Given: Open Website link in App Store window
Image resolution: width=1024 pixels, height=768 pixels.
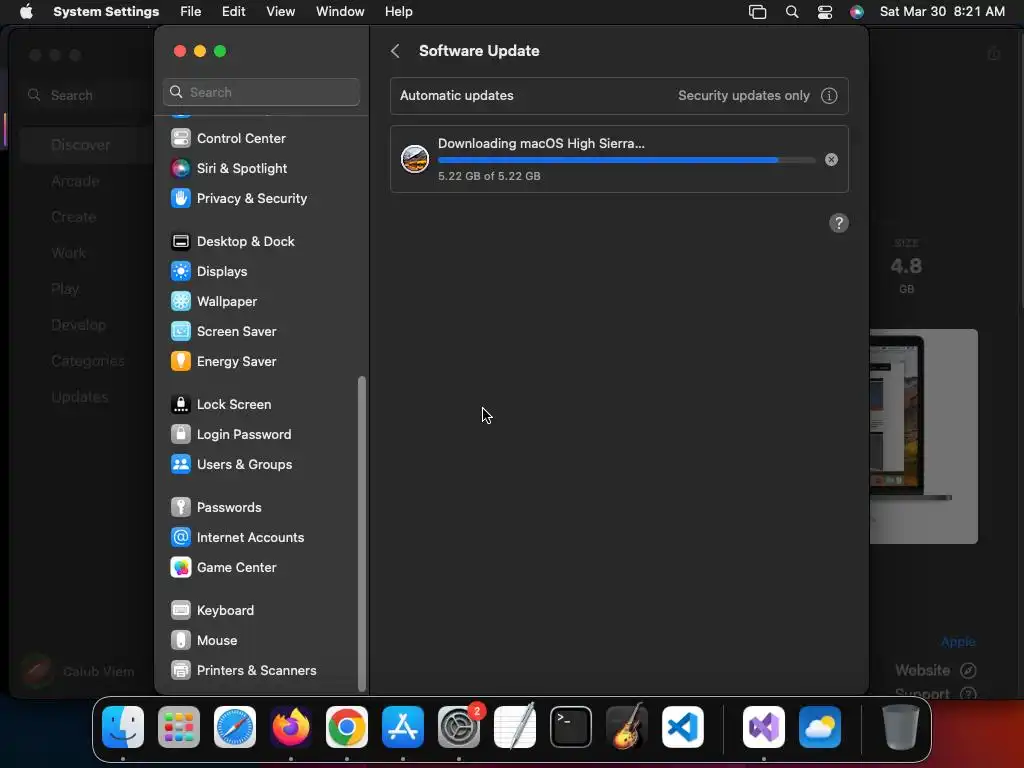Looking at the screenshot, I should [935, 671].
